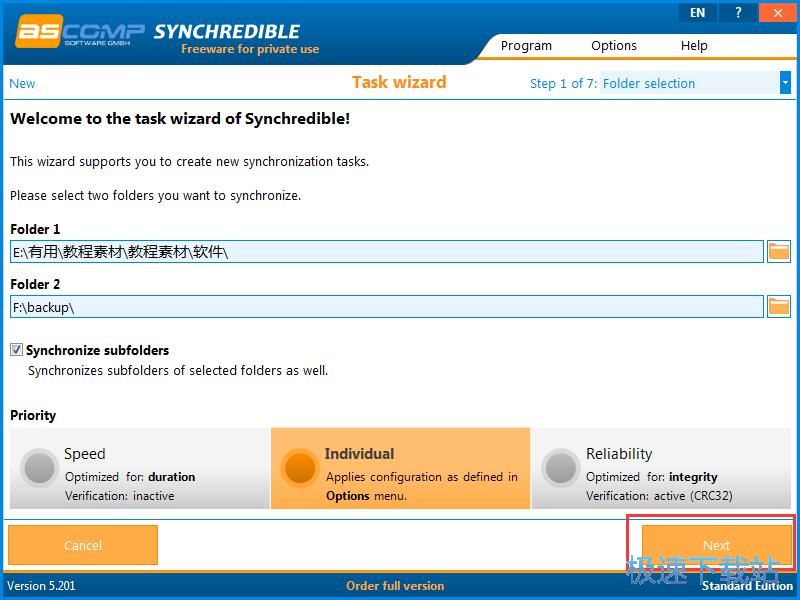Viewport: 800px width, 600px height.
Task: Close the Synchredible window
Action: 778,13
